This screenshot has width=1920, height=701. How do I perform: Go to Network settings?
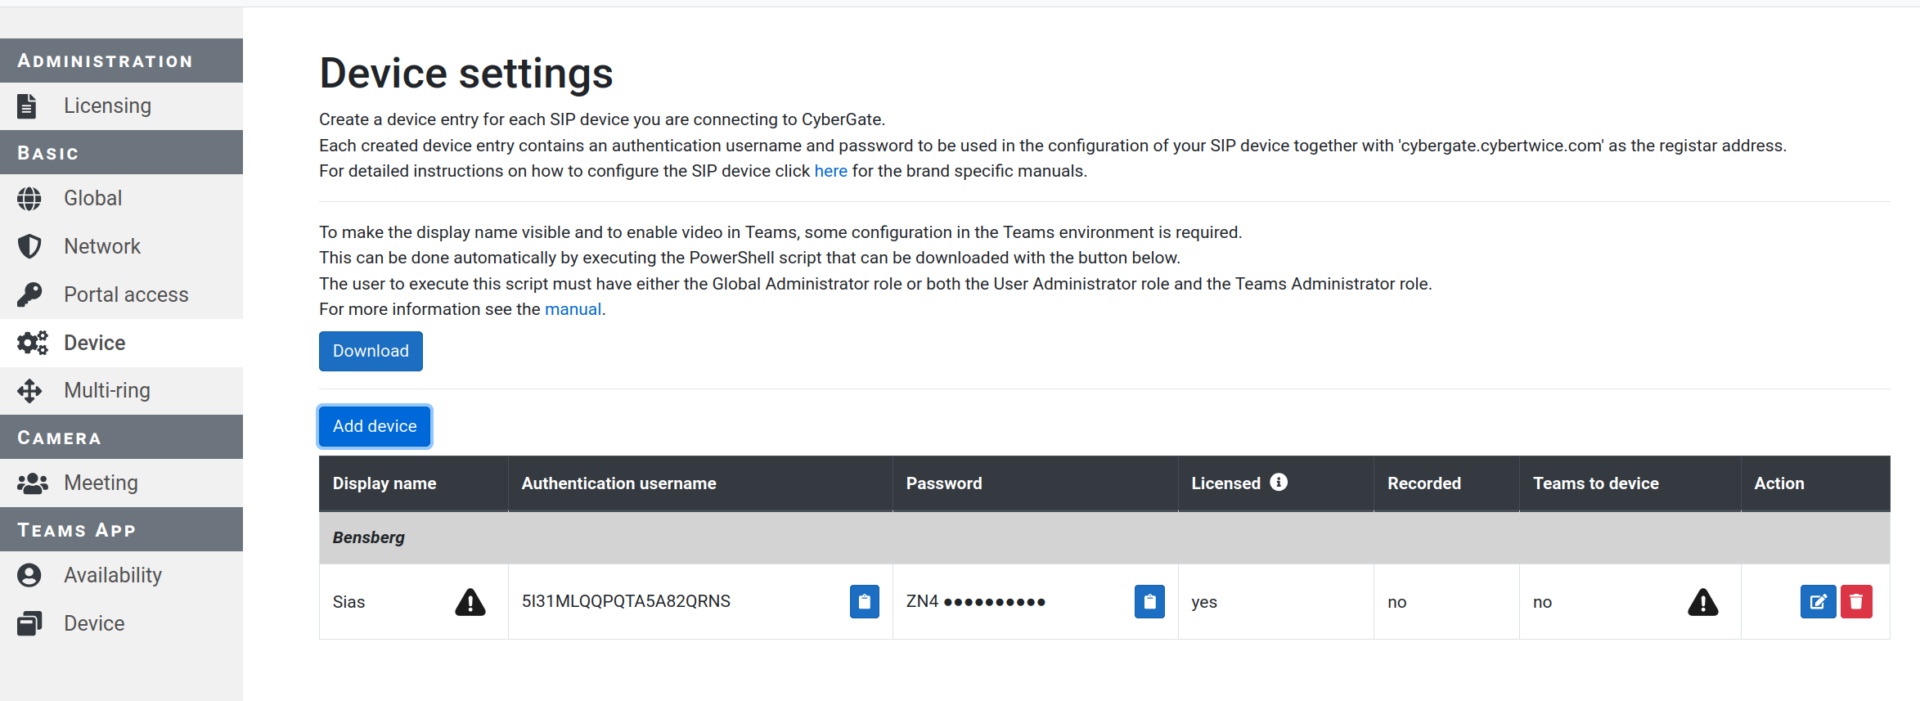[x=121, y=246]
